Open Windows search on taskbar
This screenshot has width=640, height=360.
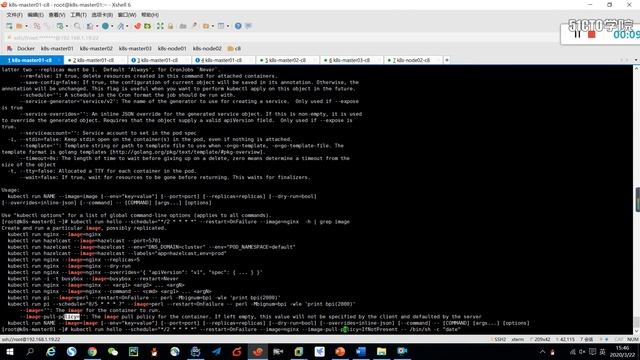click(x=30, y=351)
